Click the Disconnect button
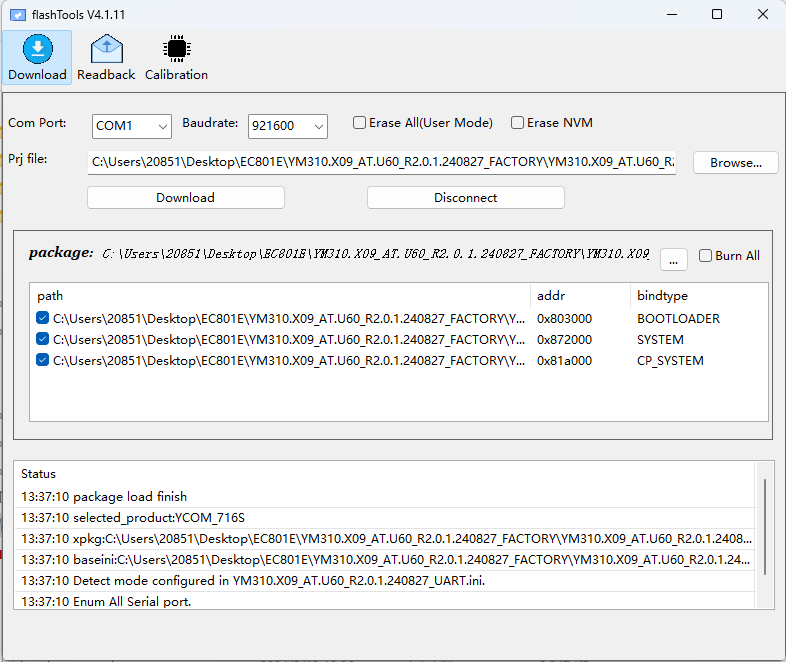Screen dimensions: 786x662 click(466, 197)
